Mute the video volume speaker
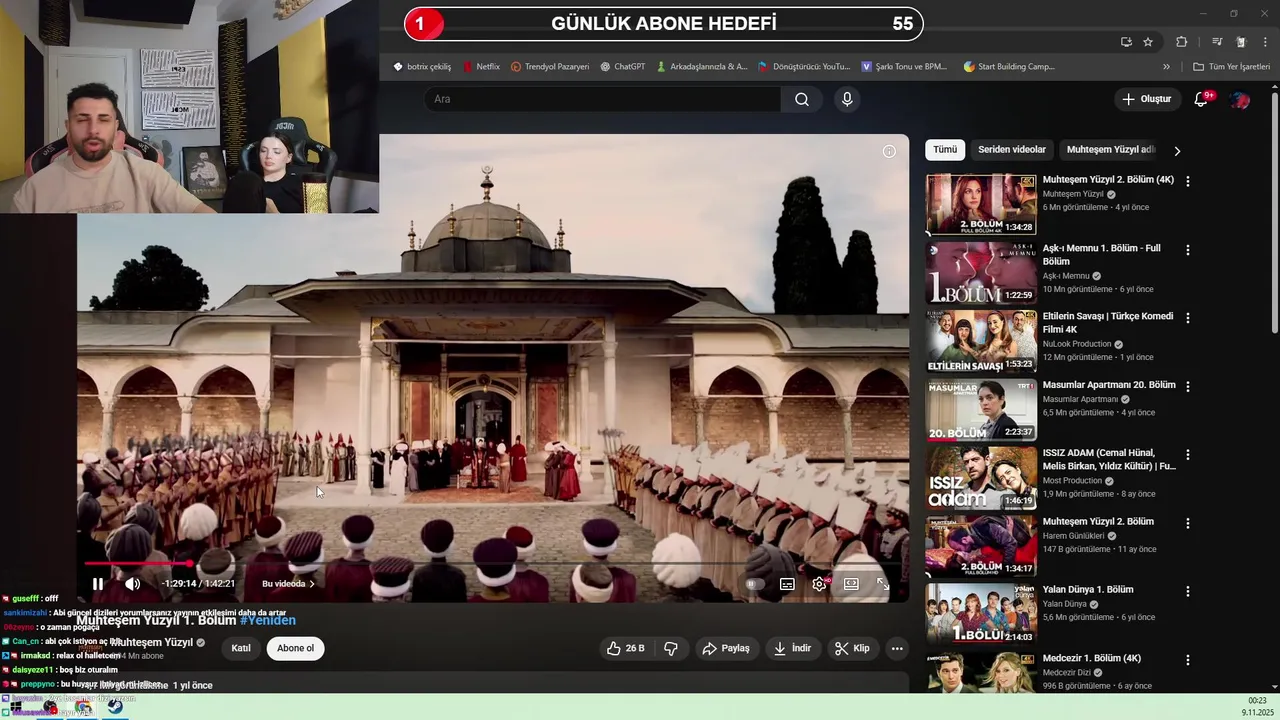Screen dimensions: 1280x720 pyautogui.click(x=132, y=584)
